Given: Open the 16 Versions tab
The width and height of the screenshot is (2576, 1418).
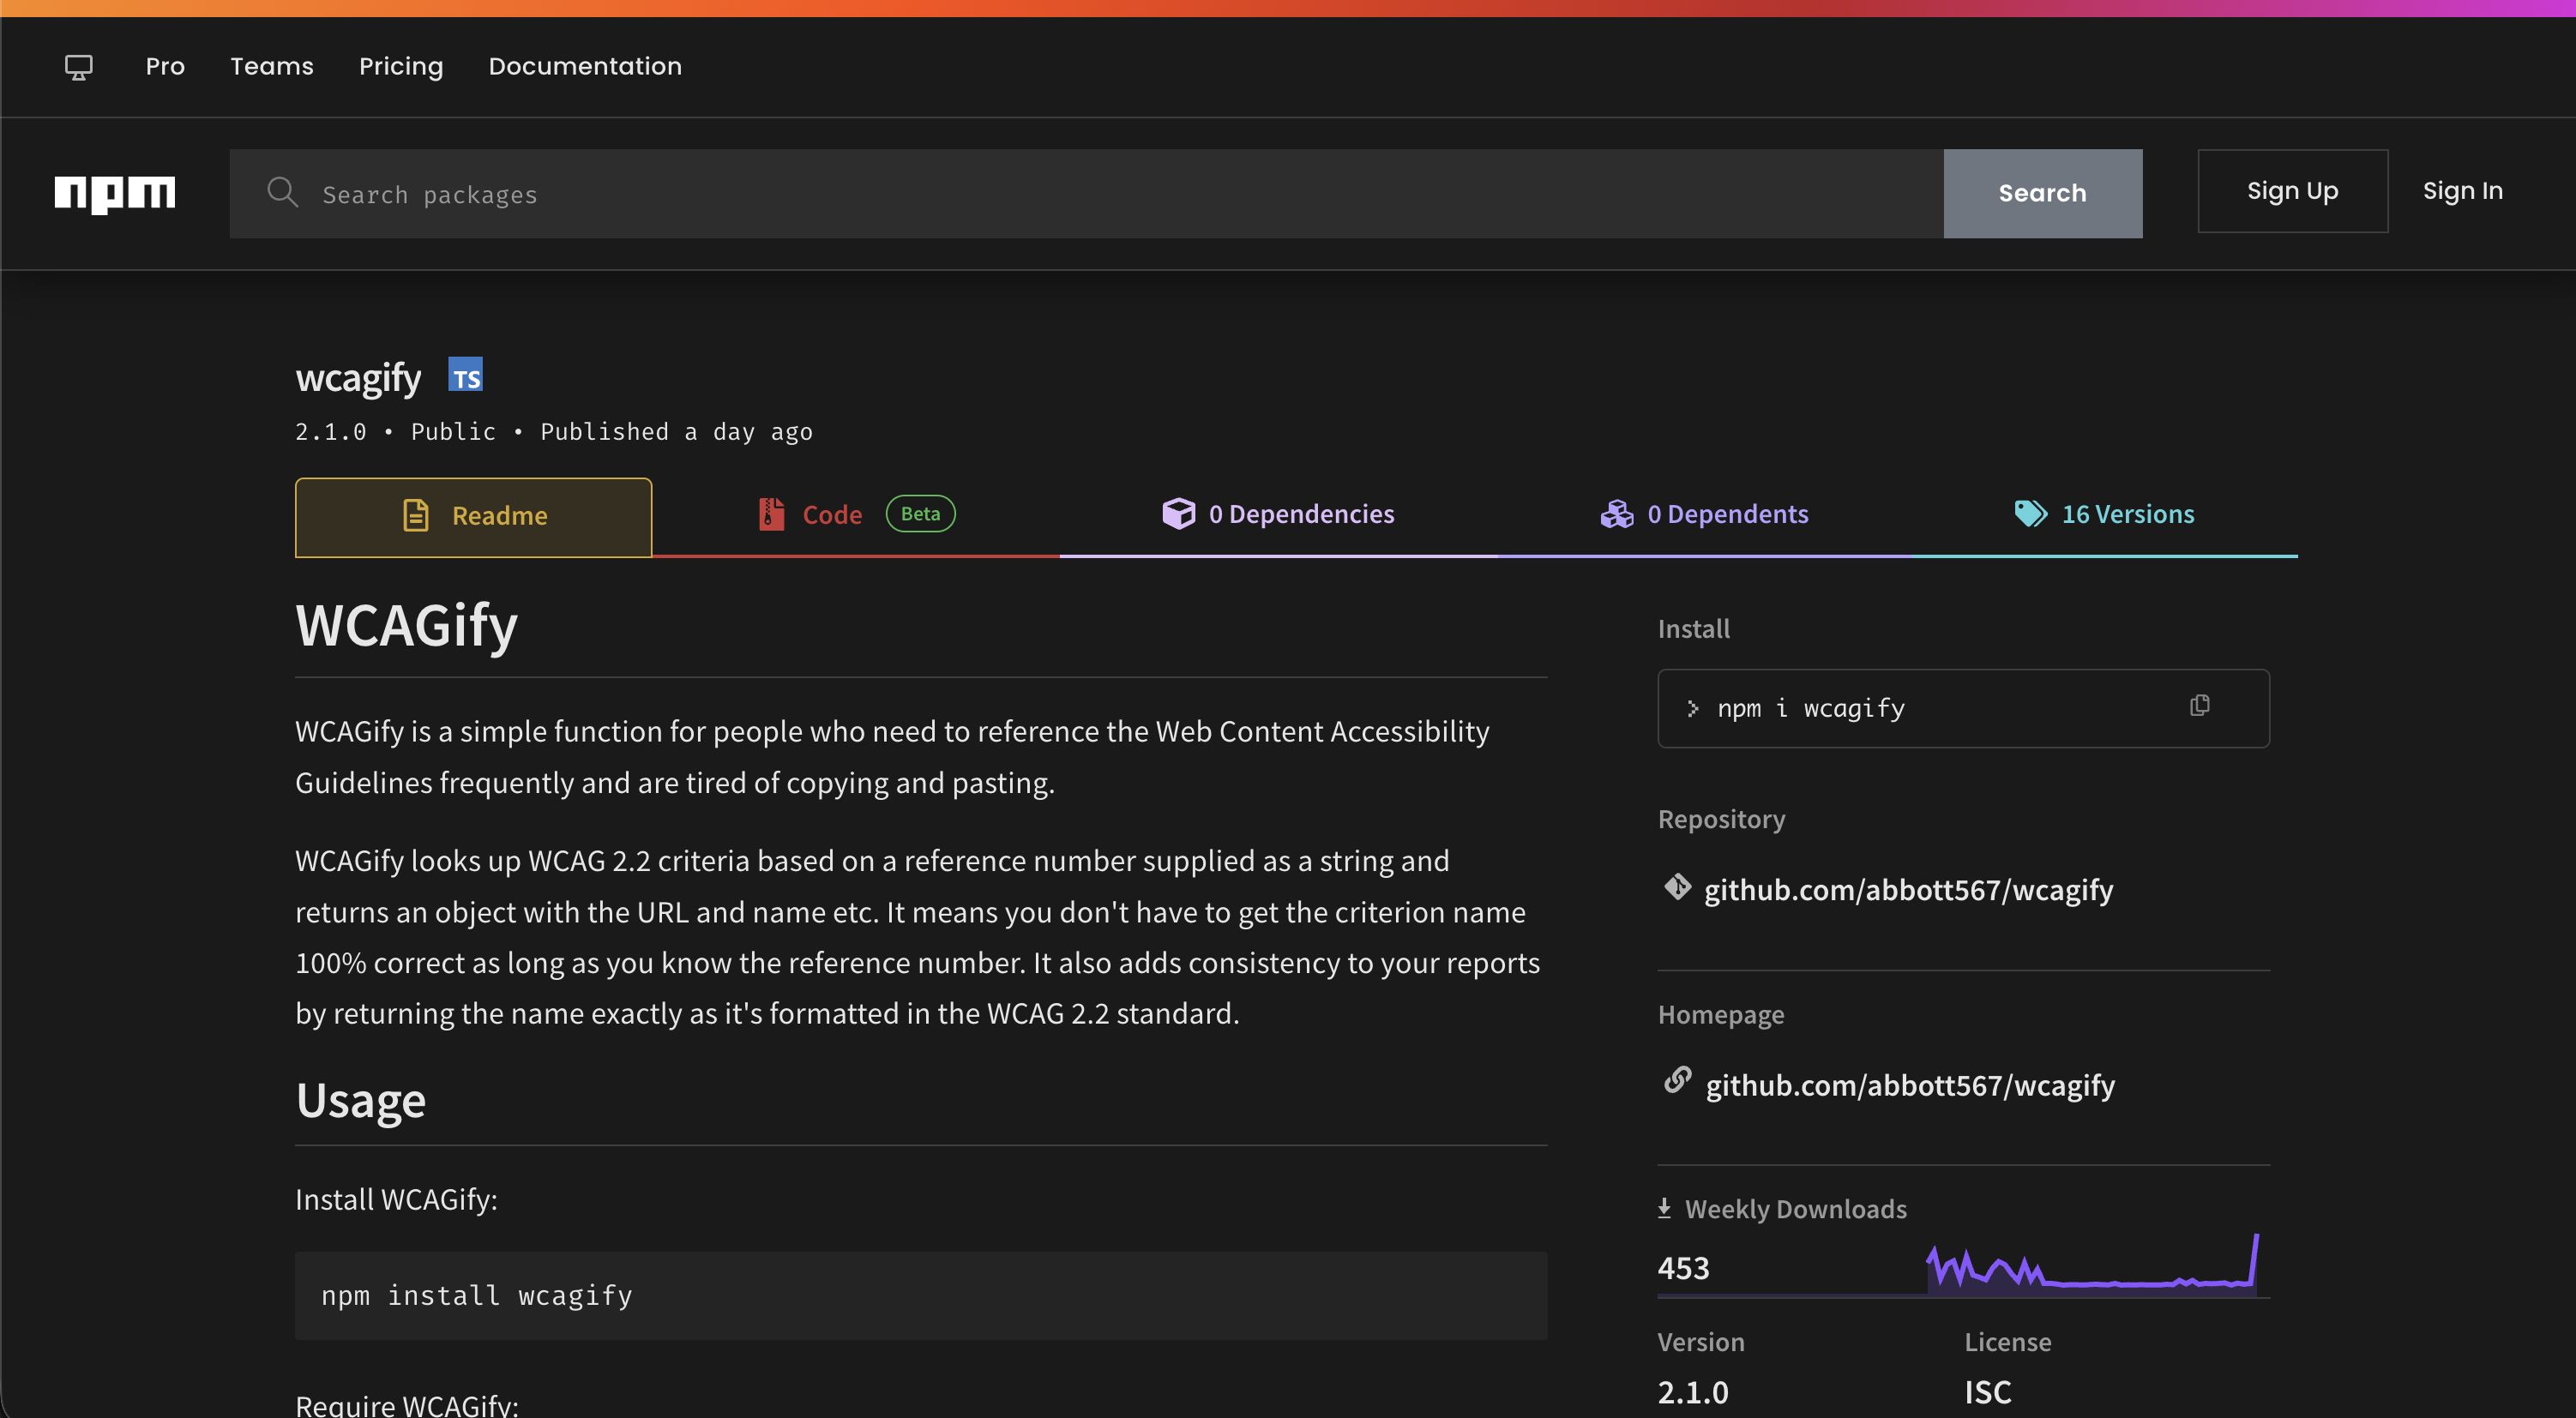Looking at the screenshot, I should (x=2104, y=515).
